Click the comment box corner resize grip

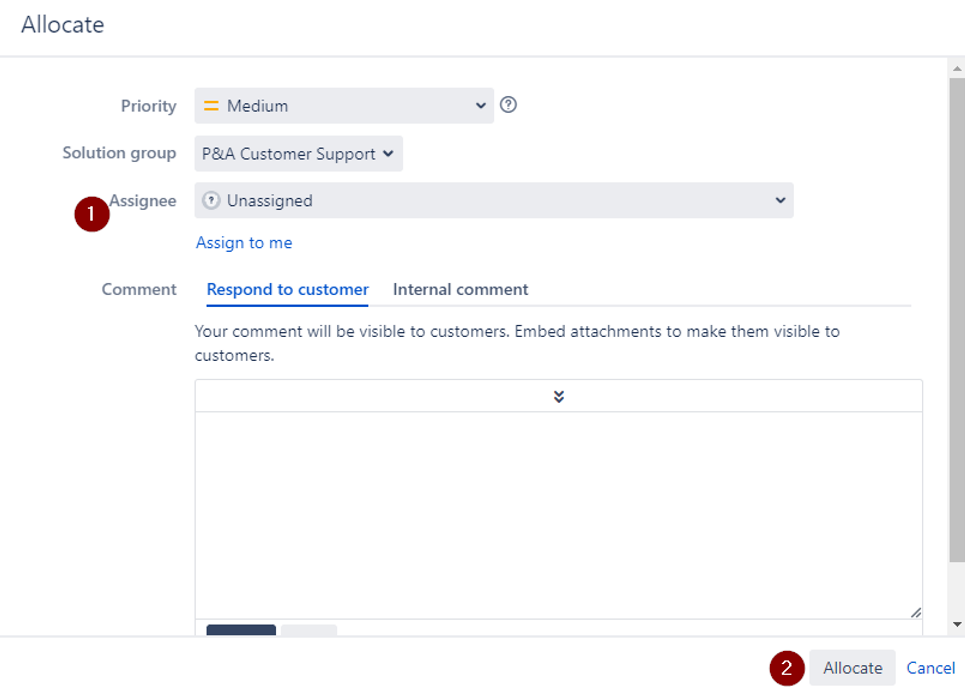916,612
